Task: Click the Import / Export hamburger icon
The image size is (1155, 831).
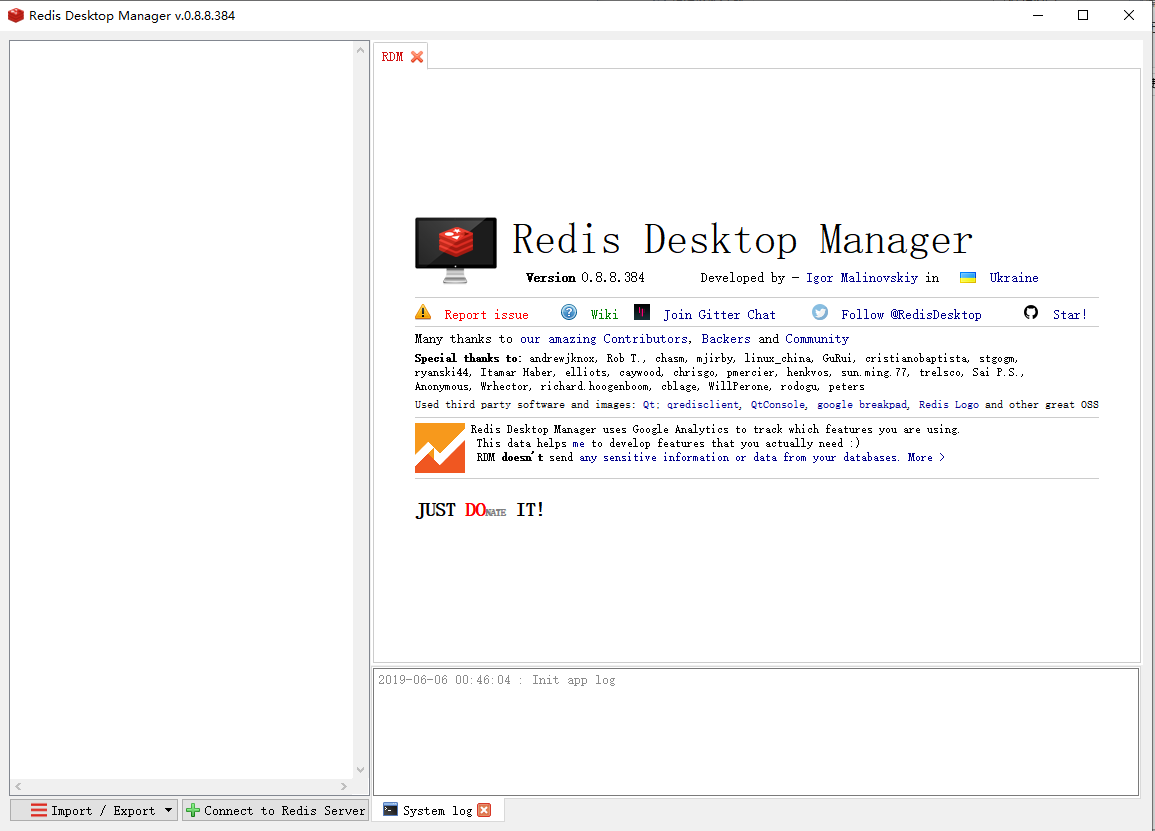Action: point(39,810)
